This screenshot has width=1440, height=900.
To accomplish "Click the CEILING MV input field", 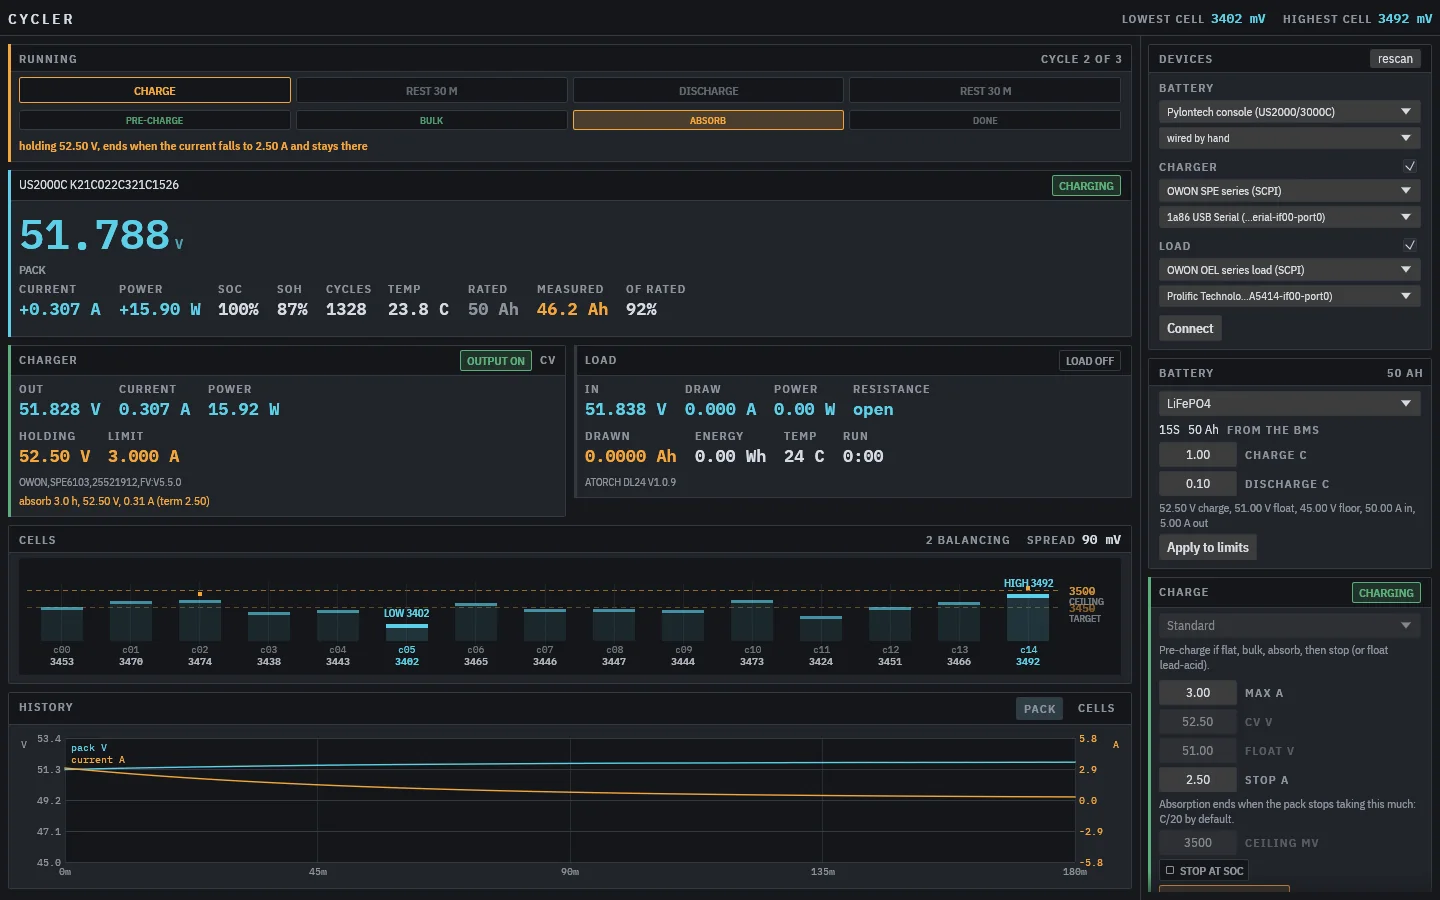I will pyautogui.click(x=1198, y=843).
